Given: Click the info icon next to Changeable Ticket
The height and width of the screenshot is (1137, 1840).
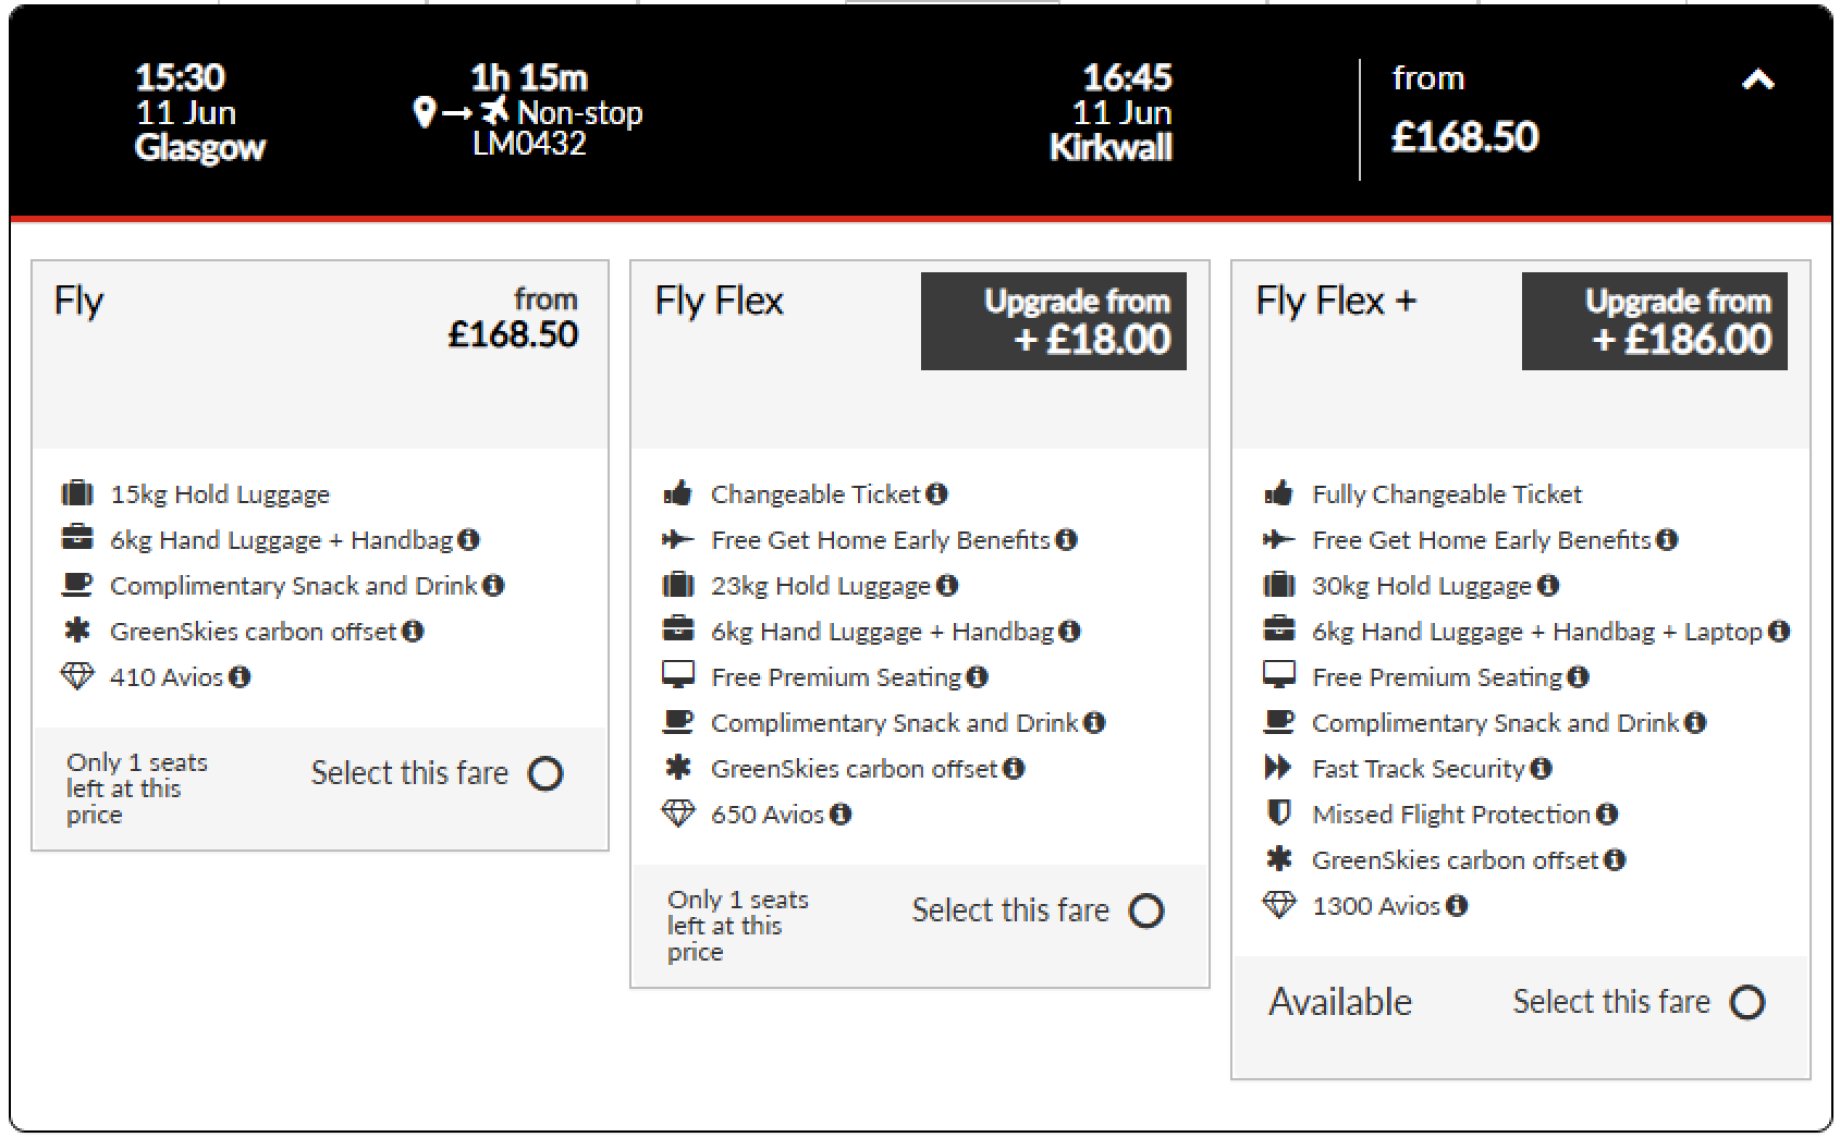Looking at the screenshot, I should tap(937, 494).
